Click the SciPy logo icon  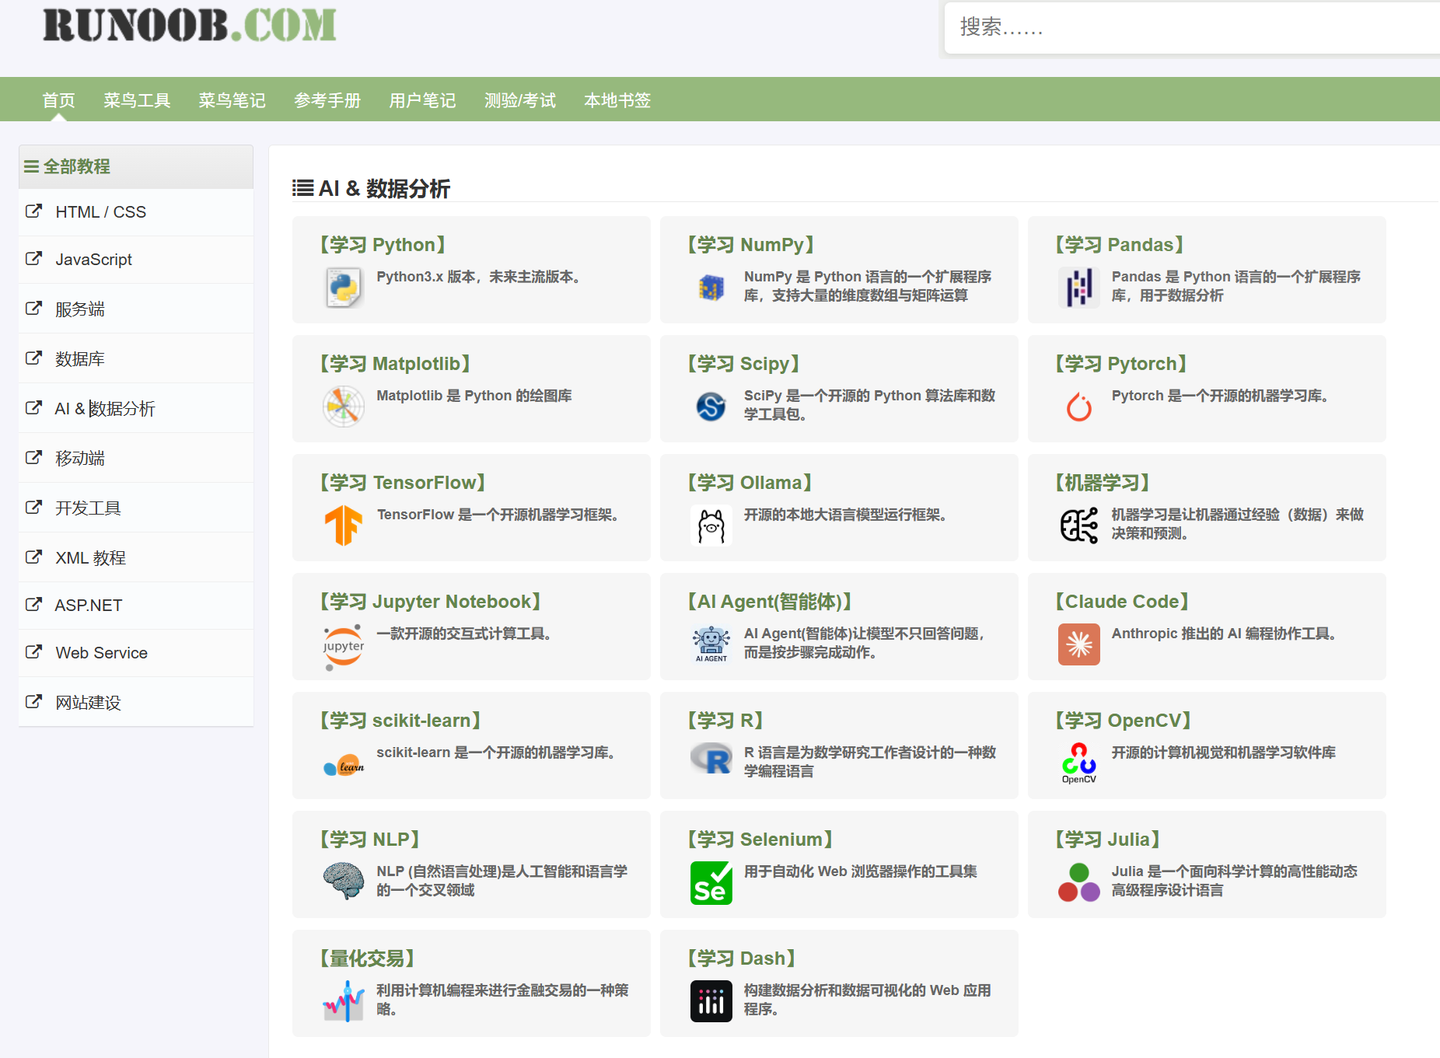711,407
